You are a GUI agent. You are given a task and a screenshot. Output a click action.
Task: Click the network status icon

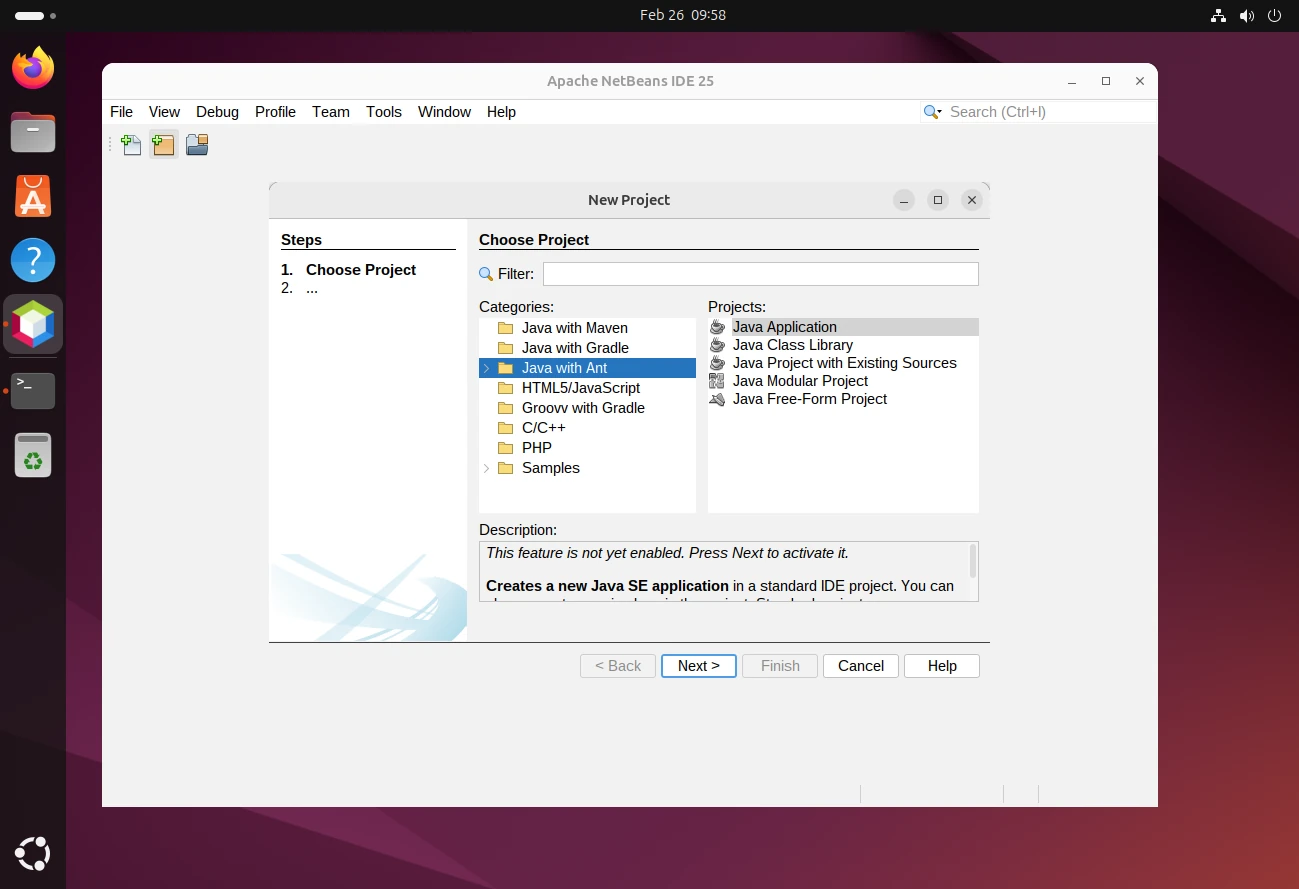click(x=1218, y=15)
